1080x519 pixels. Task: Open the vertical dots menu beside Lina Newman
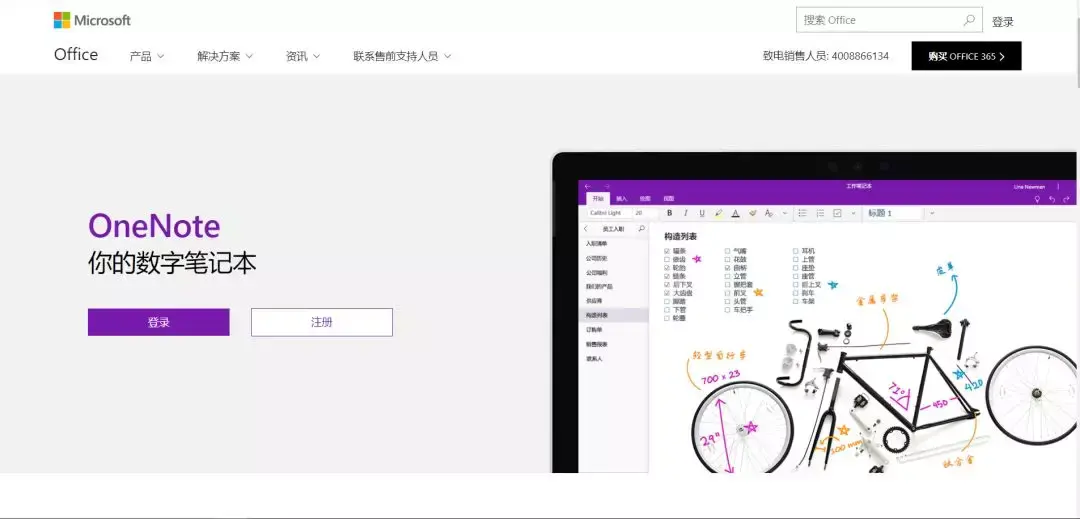[1058, 187]
